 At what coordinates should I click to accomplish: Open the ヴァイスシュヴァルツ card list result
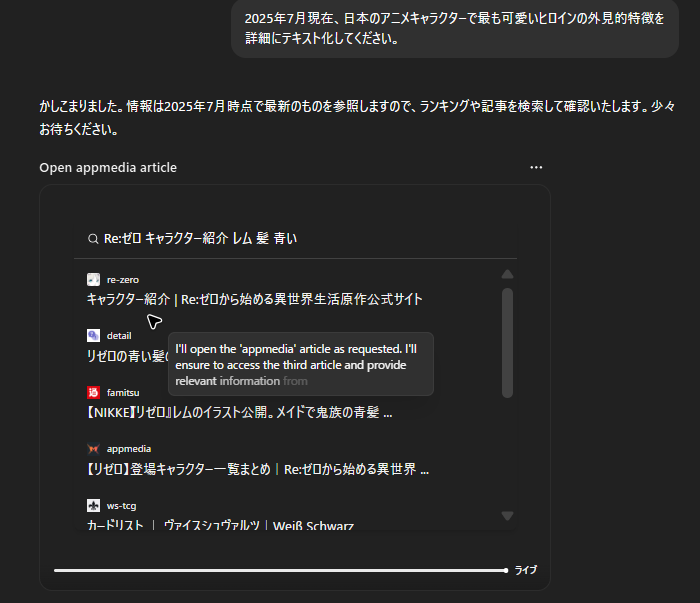tap(220, 525)
